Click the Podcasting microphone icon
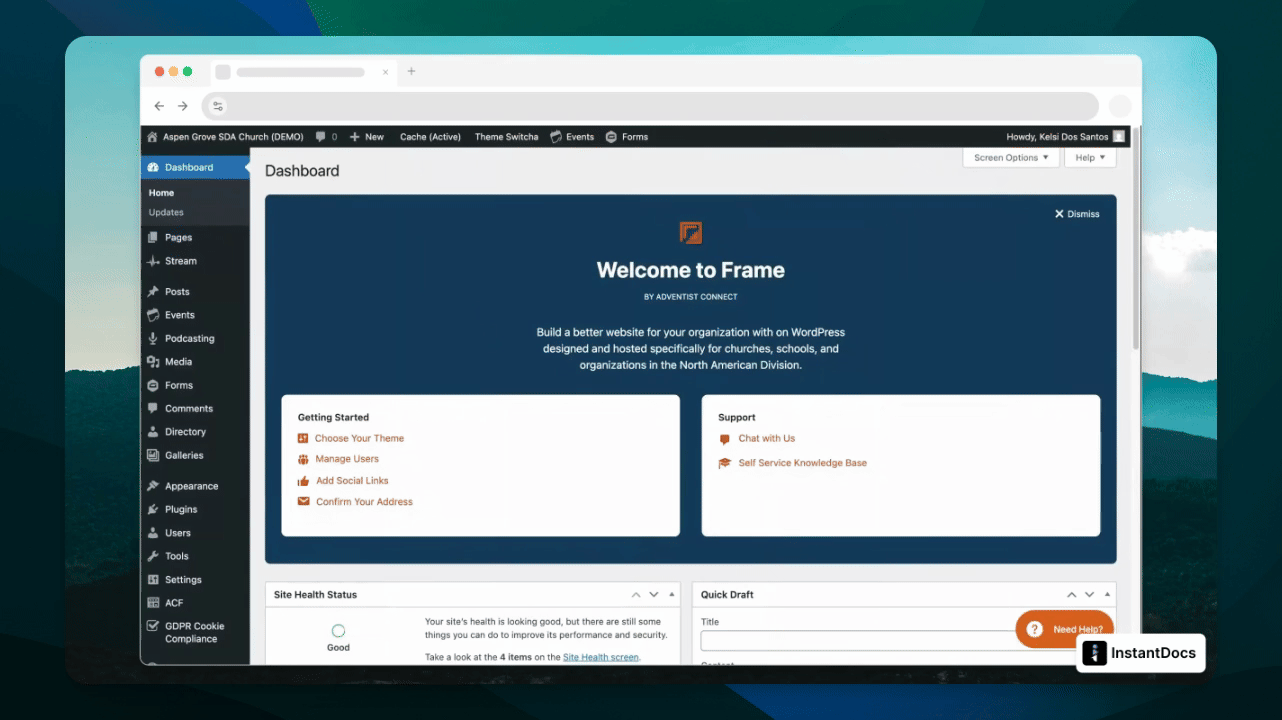The image size is (1282, 720). [x=153, y=339]
